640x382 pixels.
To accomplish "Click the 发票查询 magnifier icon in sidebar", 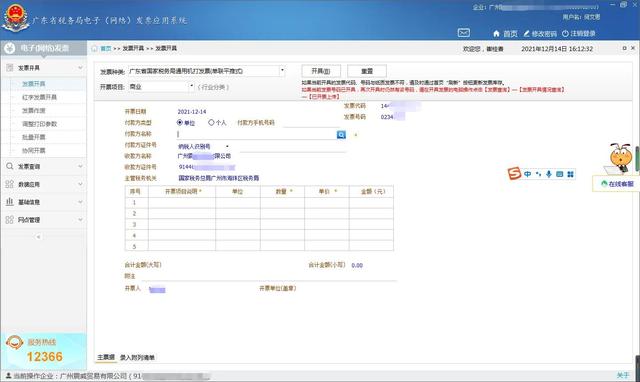I will [10, 167].
